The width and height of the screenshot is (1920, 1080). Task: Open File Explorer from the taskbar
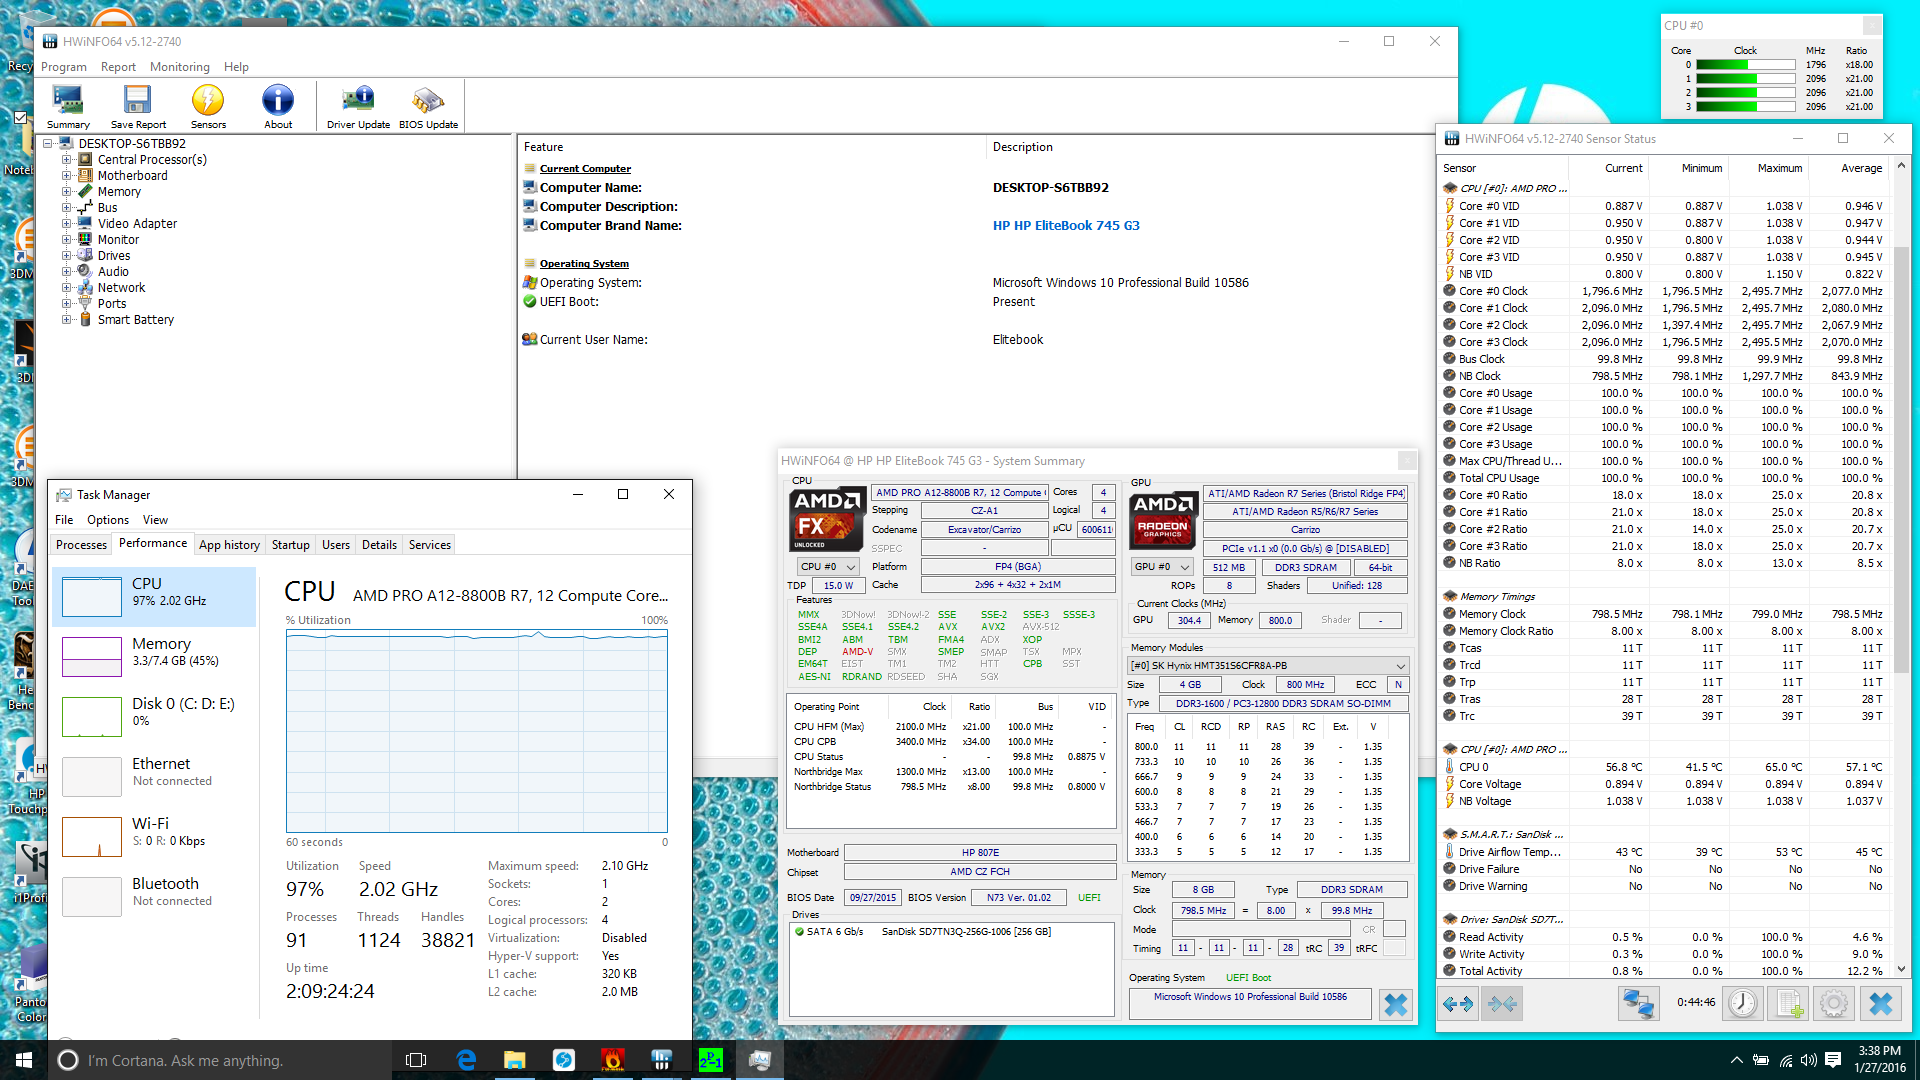[515, 1060]
